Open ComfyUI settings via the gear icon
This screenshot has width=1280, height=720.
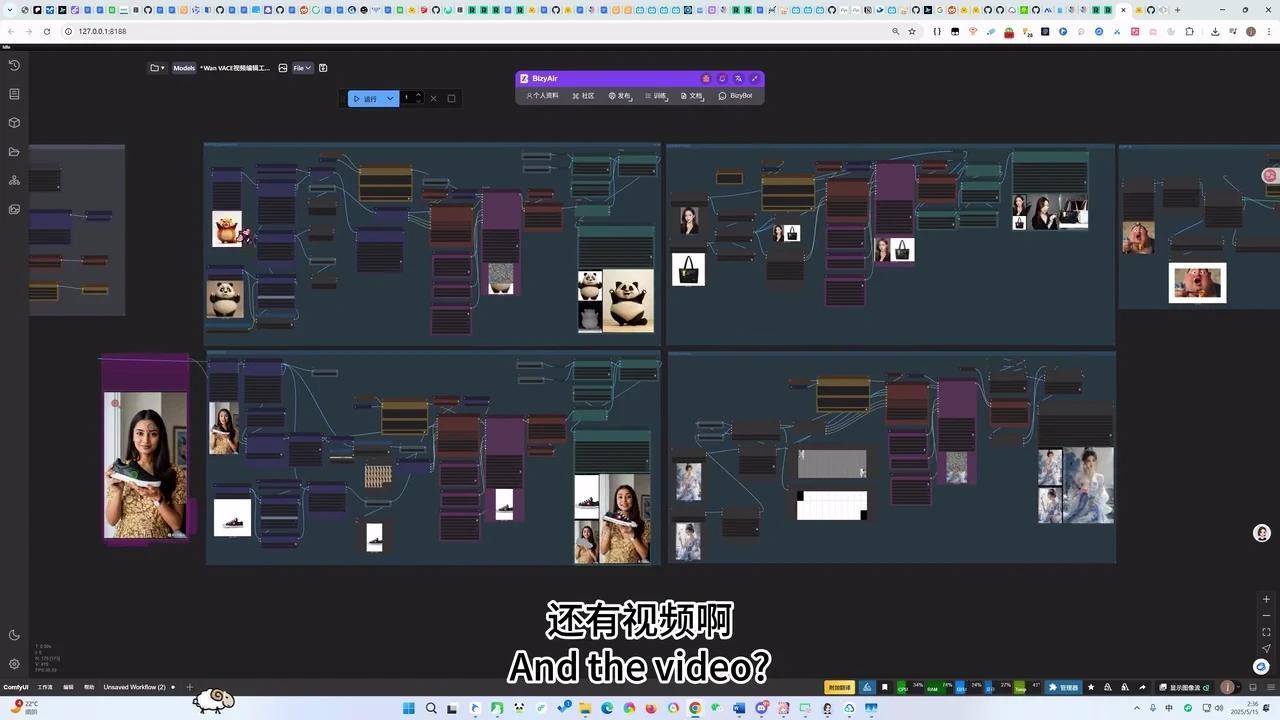pyautogui.click(x=14, y=663)
